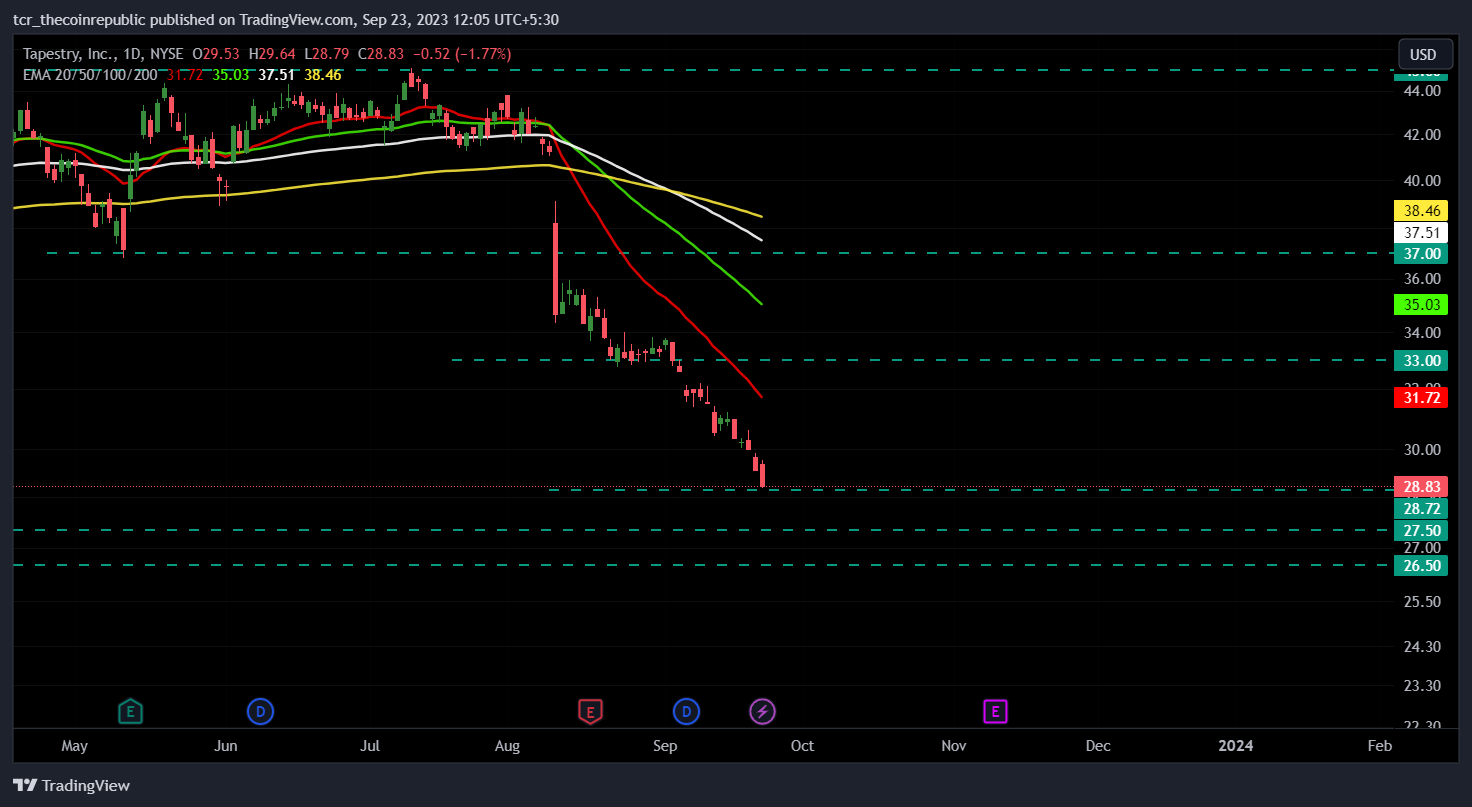1472x807 pixels.
Task: Click the red earnings E icon in August
Action: [590, 712]
